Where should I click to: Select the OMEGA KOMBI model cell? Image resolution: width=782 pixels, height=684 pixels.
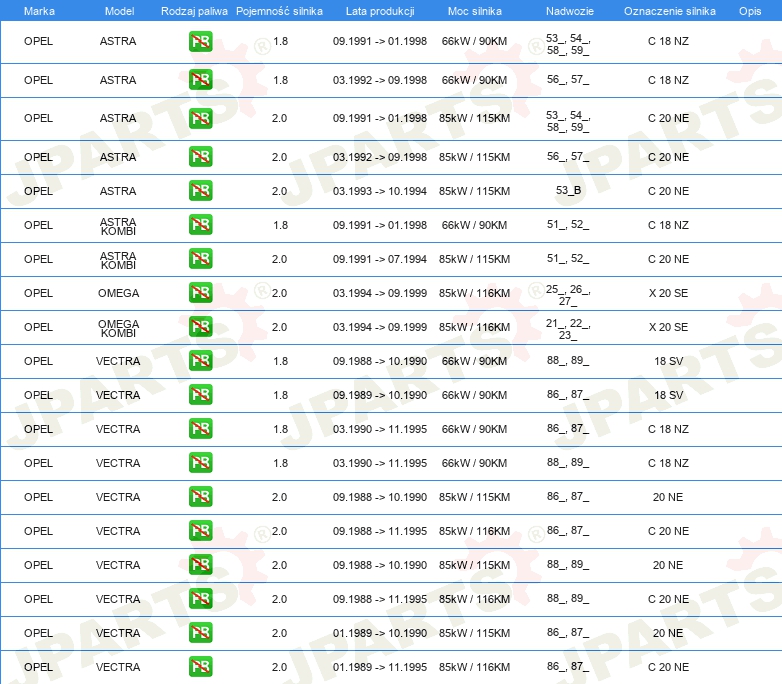pyautogui.click(x=118, y=328)
